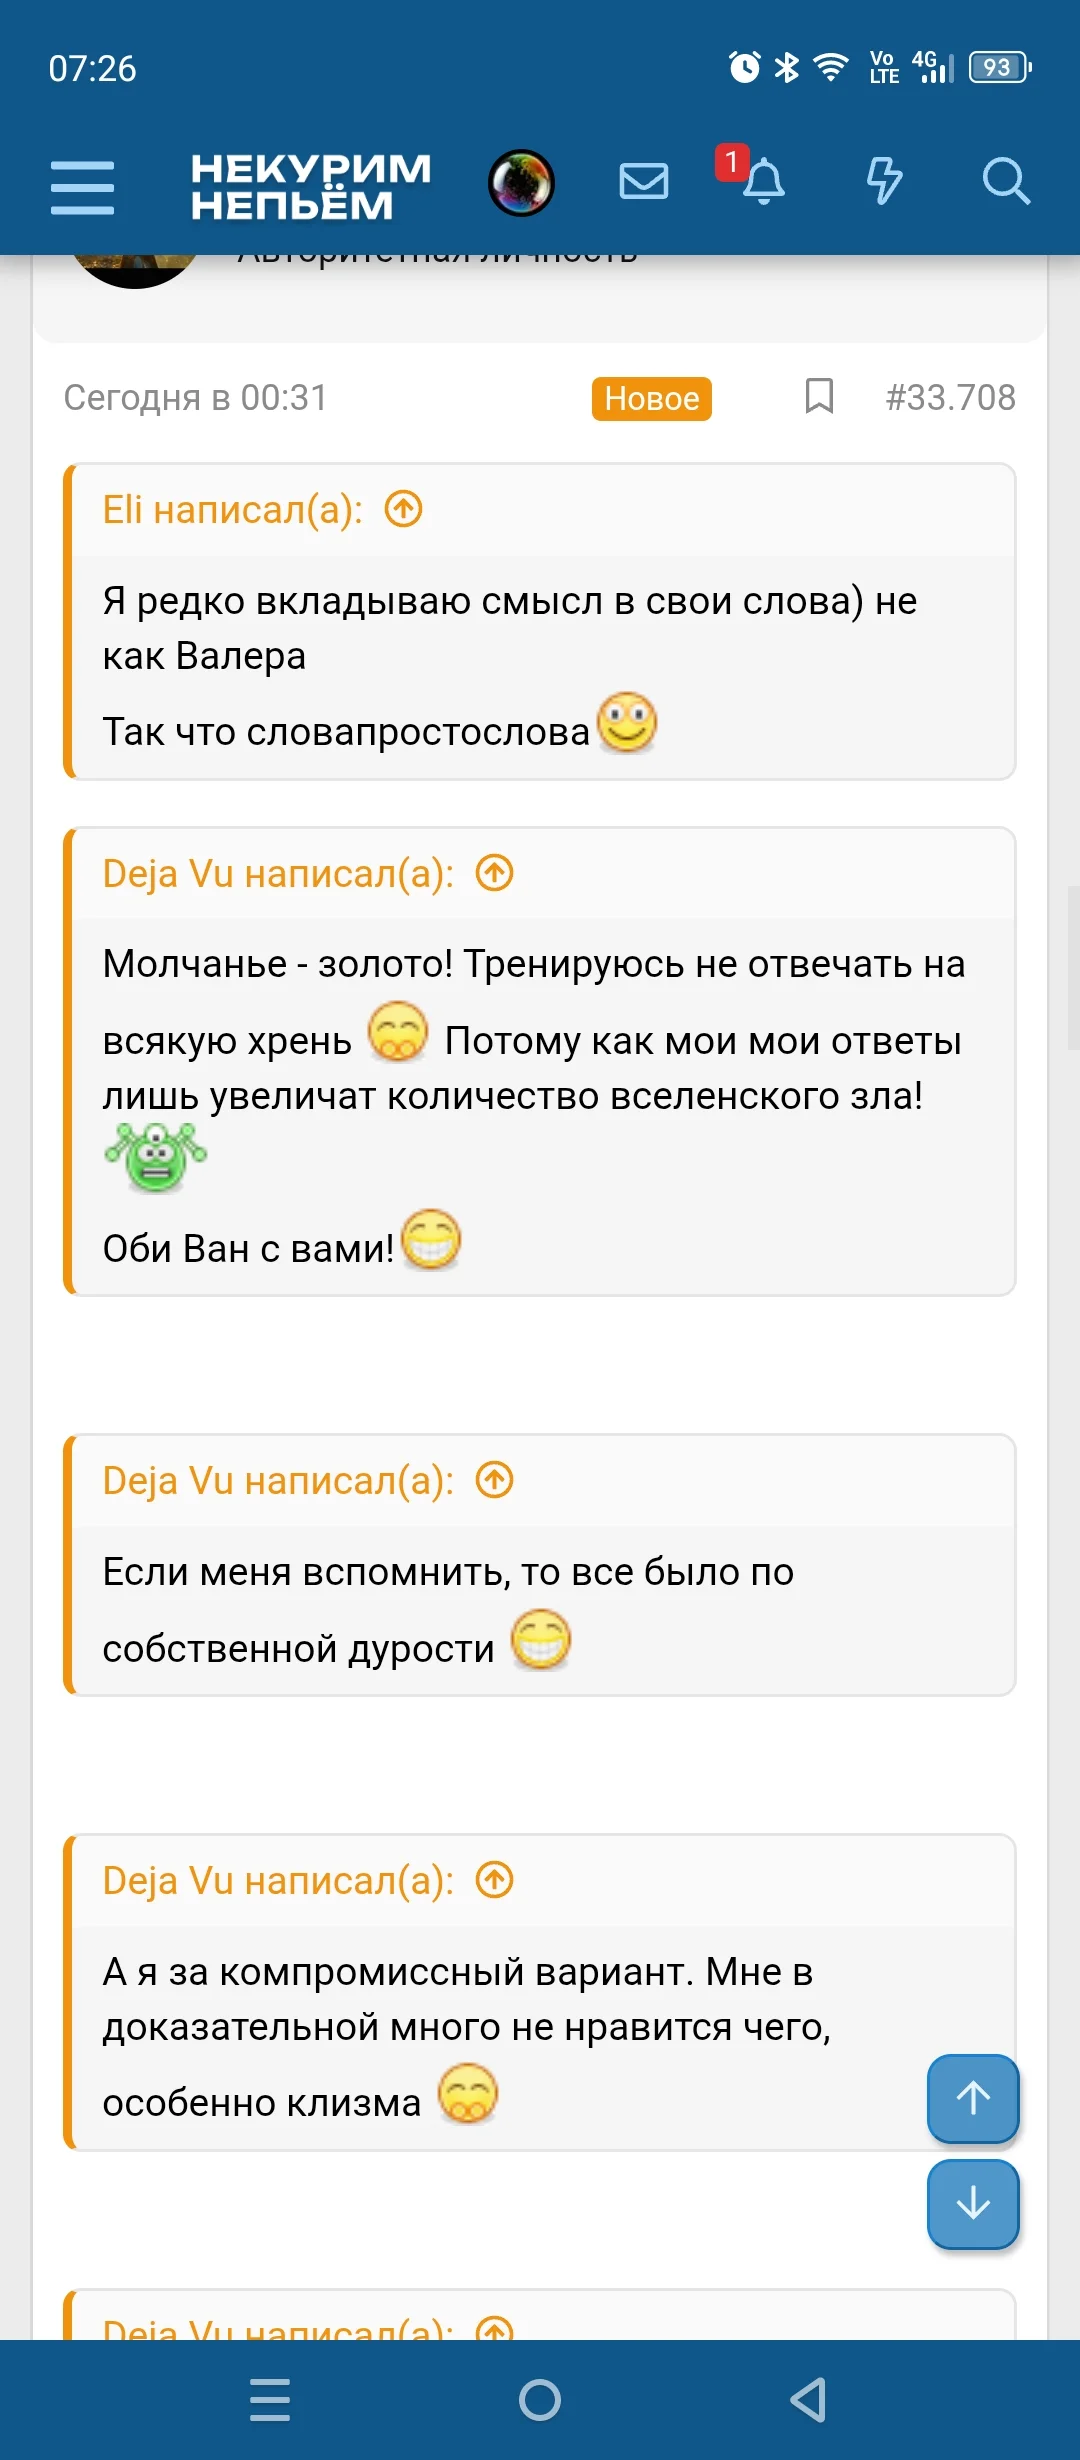The image size is (1080, 2460).
Task: Bookmark the post using the bookmark icon
Action: (818, 396)
